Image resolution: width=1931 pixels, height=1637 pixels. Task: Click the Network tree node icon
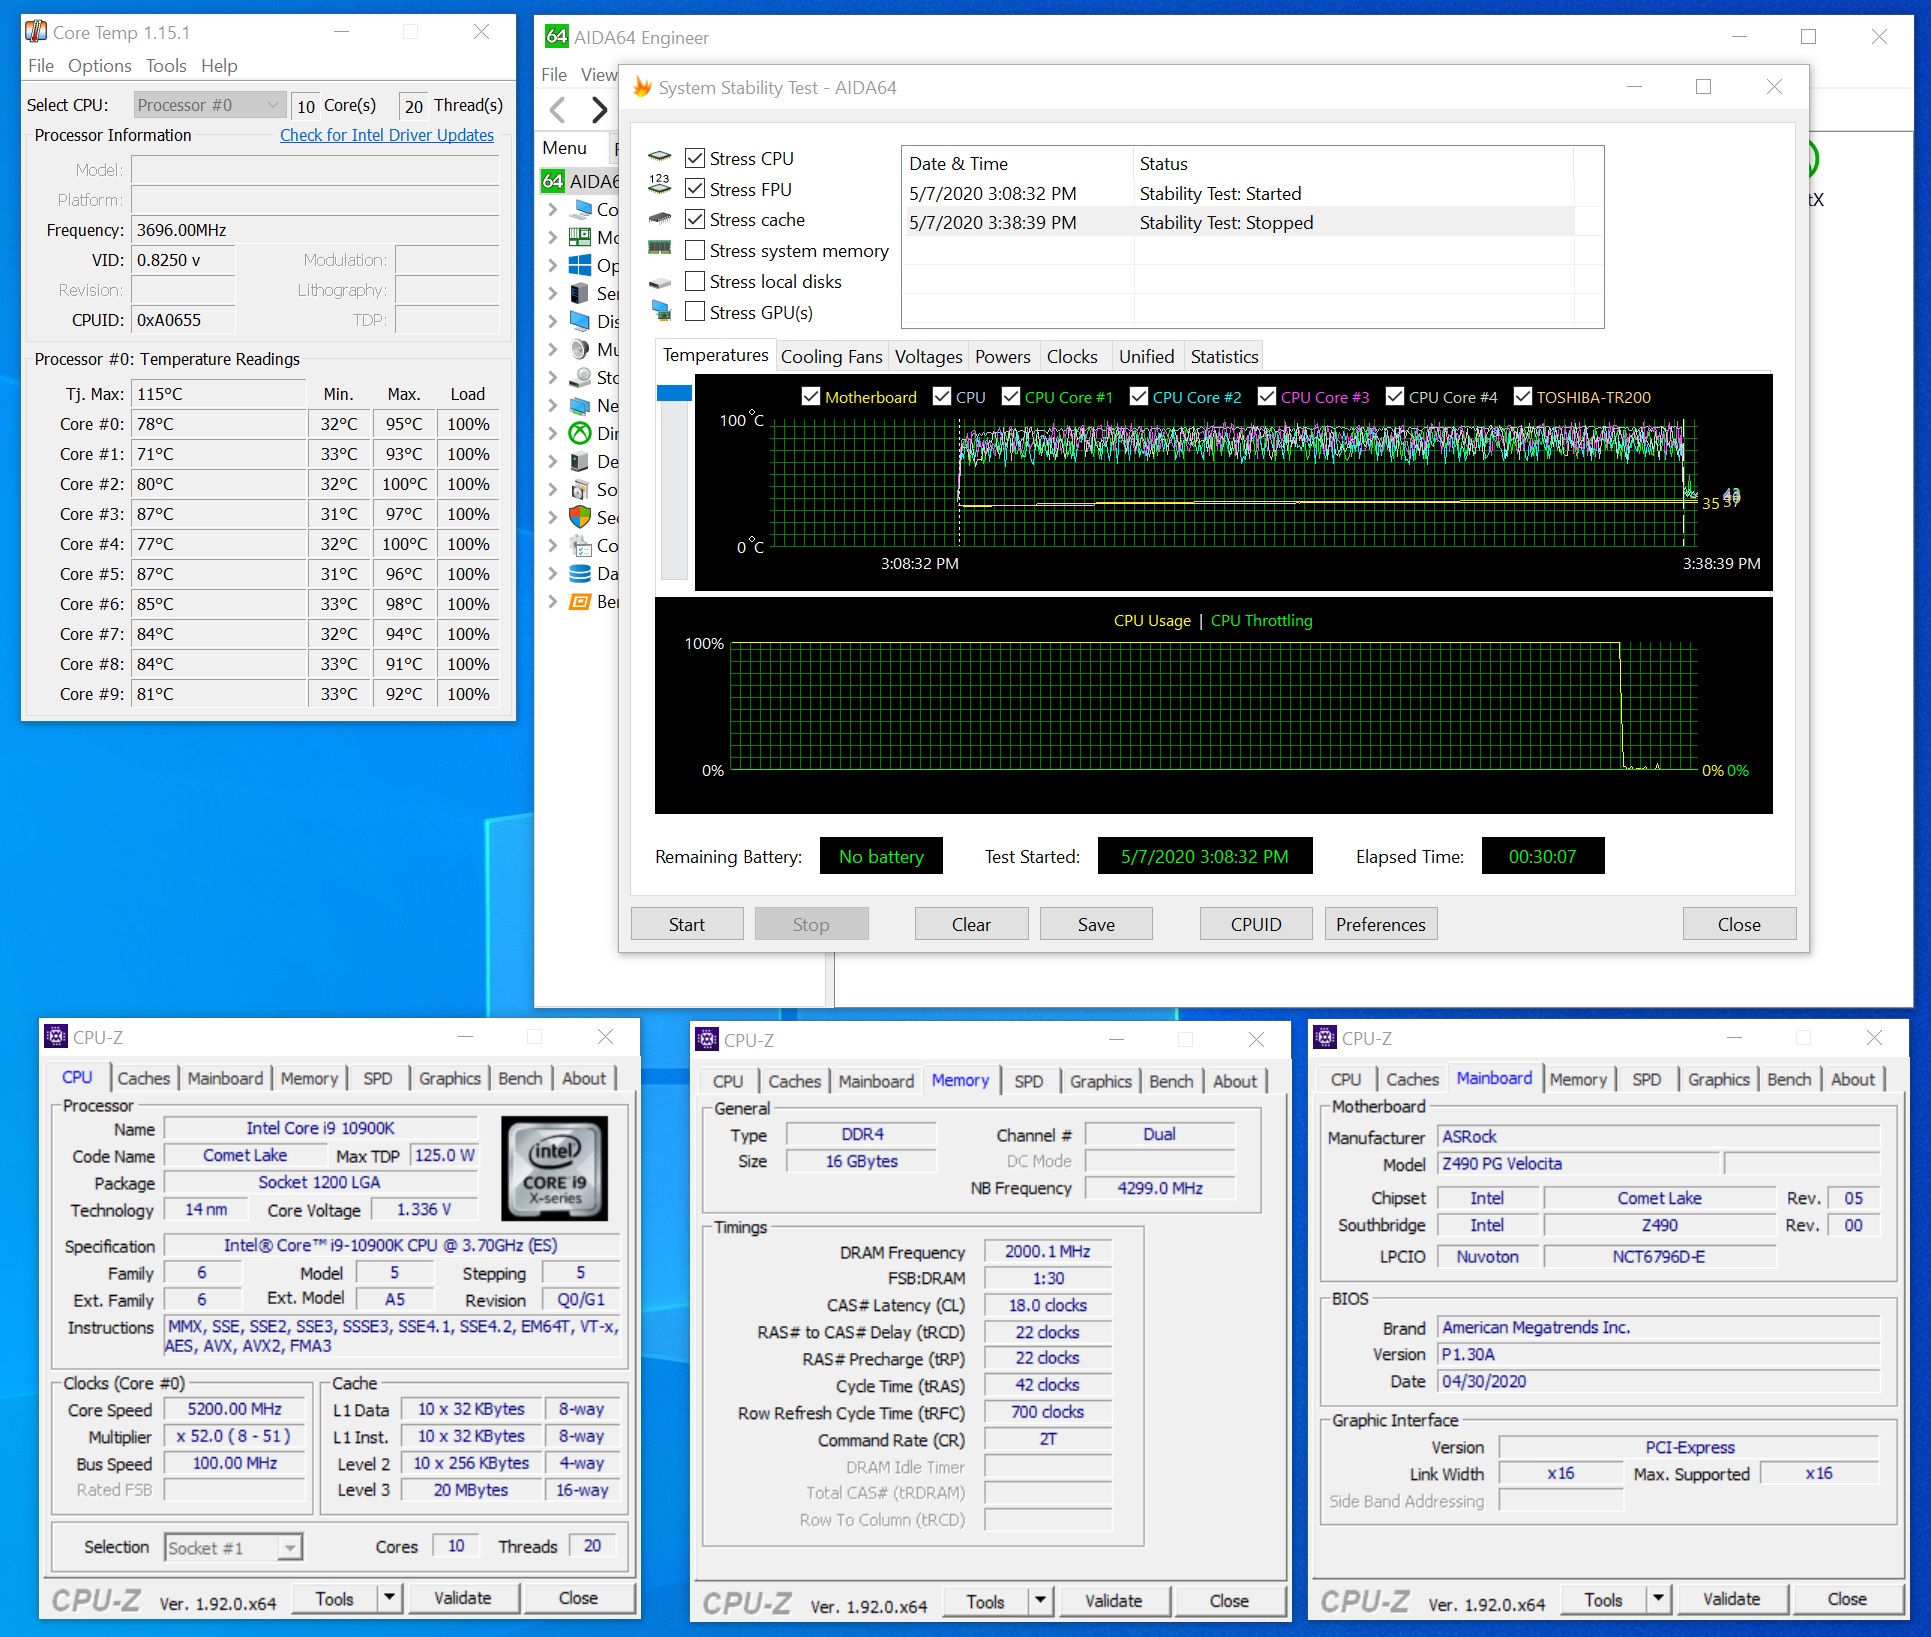point(580,405)
